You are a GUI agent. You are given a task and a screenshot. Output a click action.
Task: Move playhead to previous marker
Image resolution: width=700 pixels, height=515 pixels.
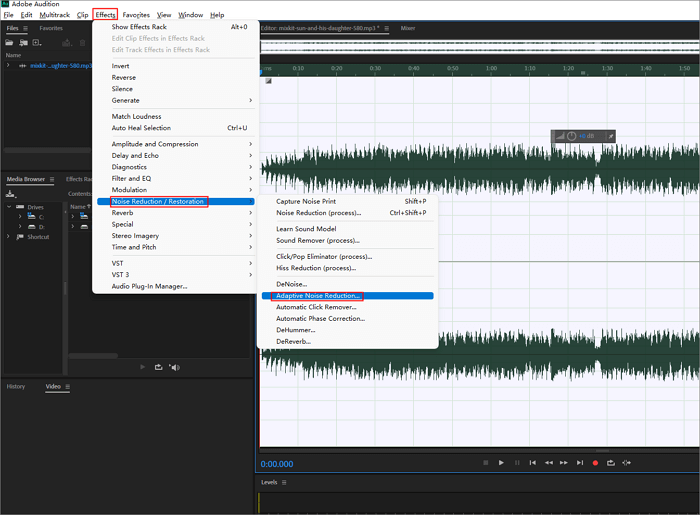(x=533, y=463)
